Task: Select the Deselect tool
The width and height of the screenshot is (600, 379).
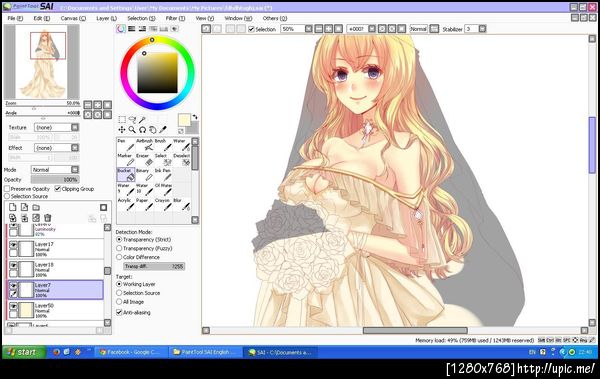Action: 182,160
